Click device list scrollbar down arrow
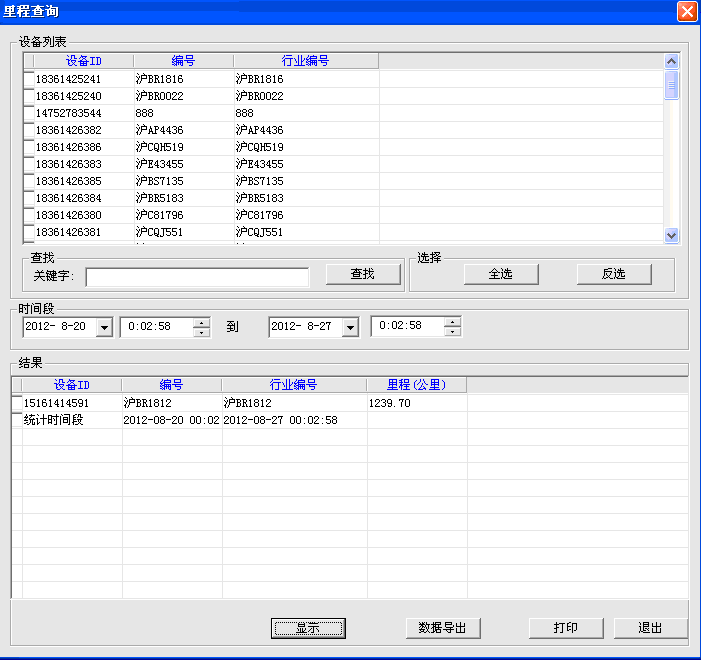 (671, 235)
